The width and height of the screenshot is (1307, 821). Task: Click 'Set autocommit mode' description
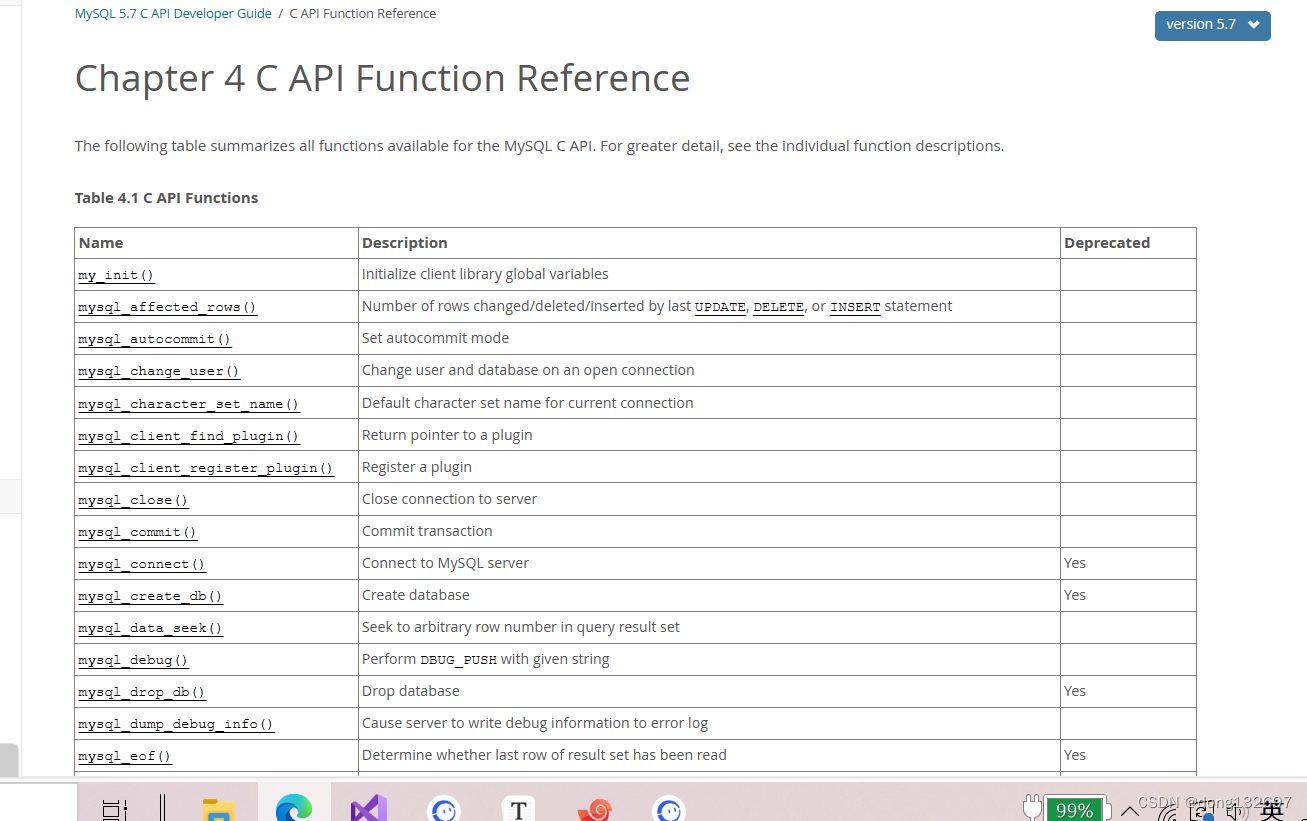(x=435, y=338)
